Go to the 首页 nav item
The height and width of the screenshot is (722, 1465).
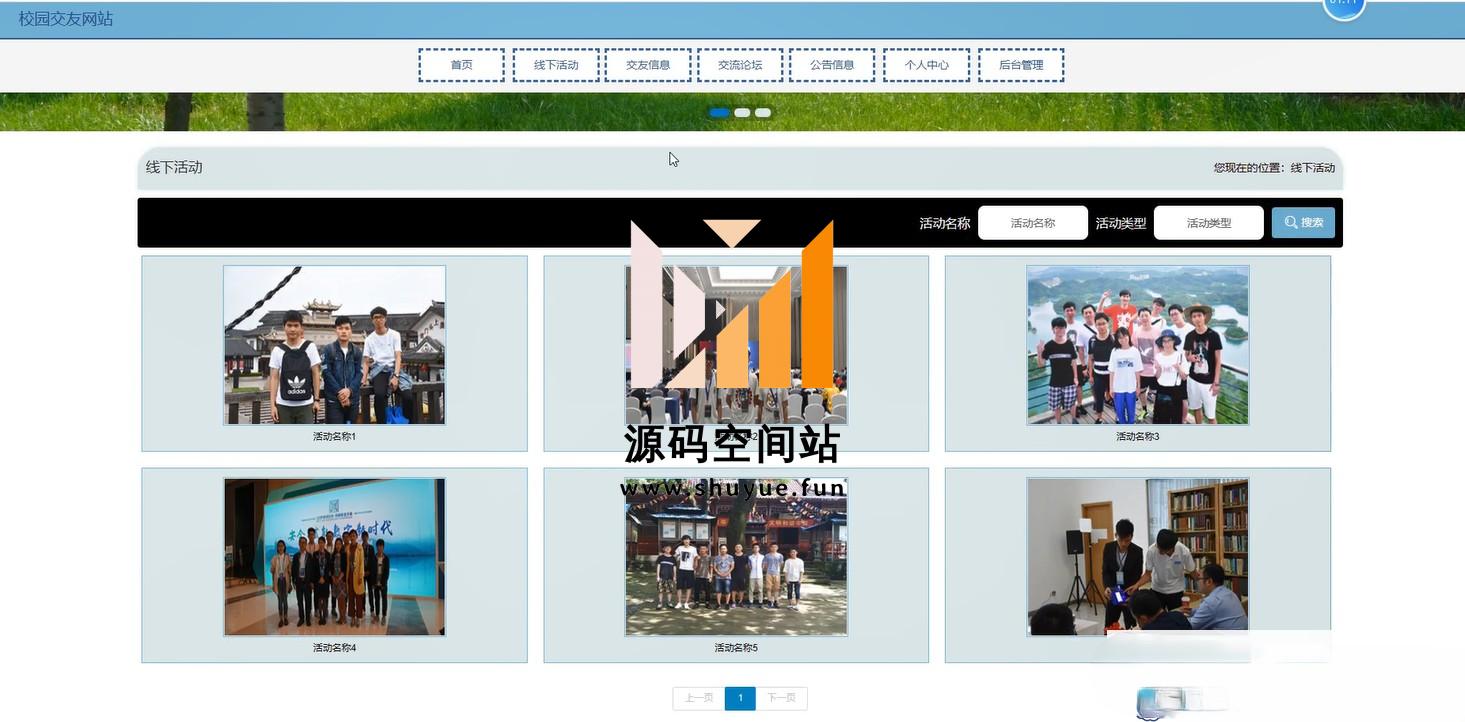461,65
